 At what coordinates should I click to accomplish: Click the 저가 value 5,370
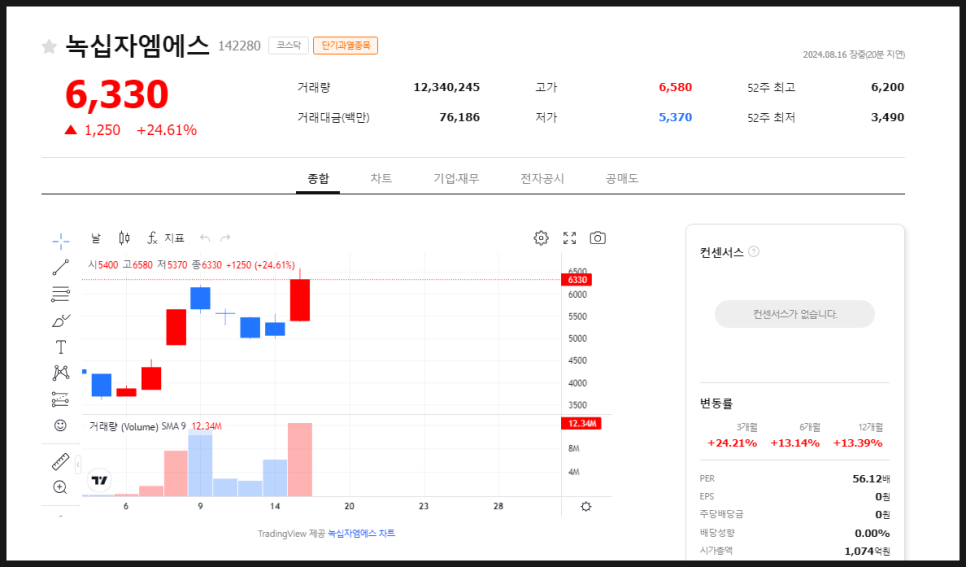point(675,117)
